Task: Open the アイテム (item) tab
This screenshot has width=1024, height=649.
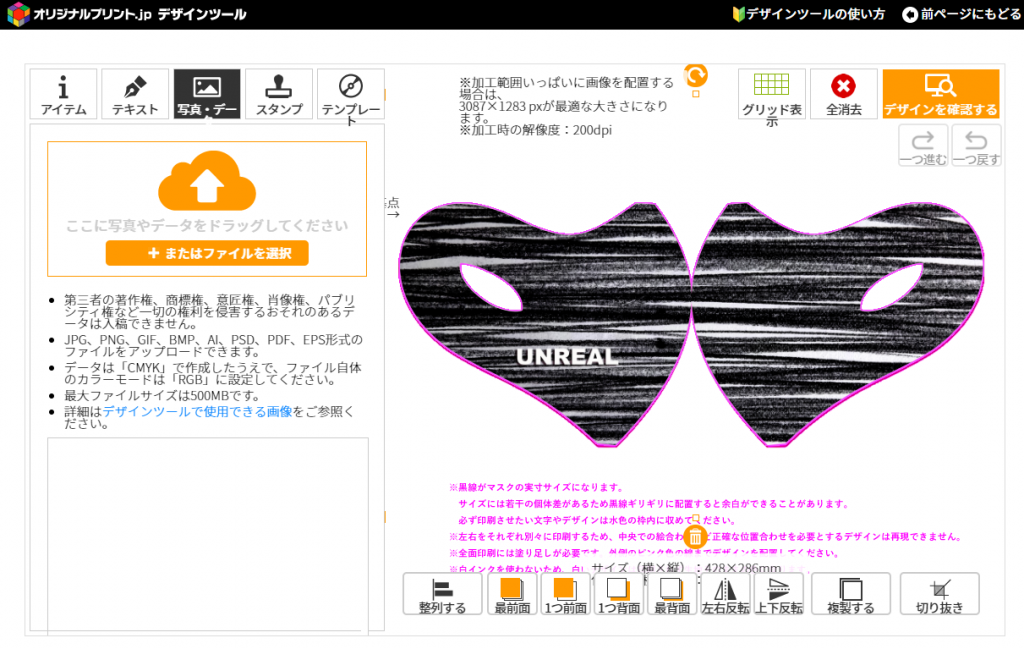Action: [x=63, y=94]
